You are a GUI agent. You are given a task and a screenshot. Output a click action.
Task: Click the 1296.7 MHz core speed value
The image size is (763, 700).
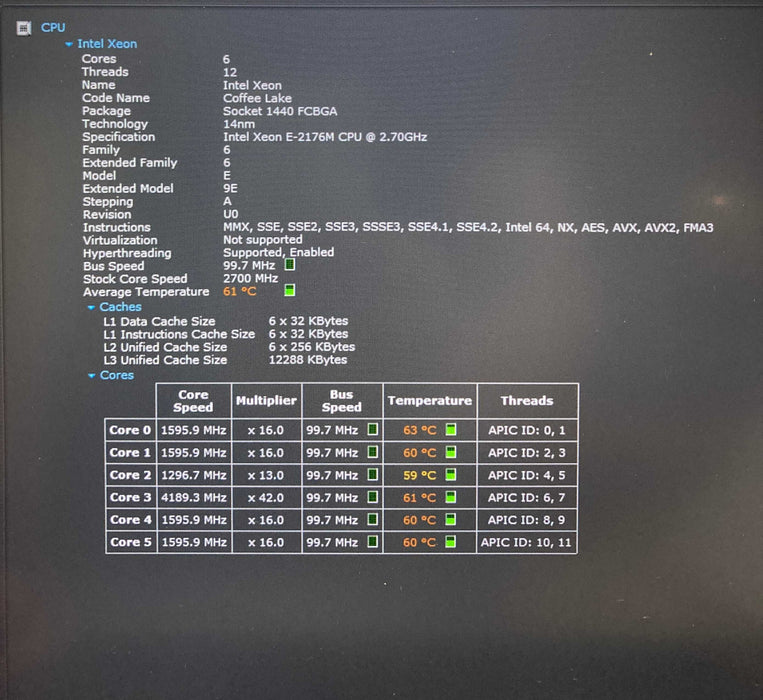coord(194,475)
